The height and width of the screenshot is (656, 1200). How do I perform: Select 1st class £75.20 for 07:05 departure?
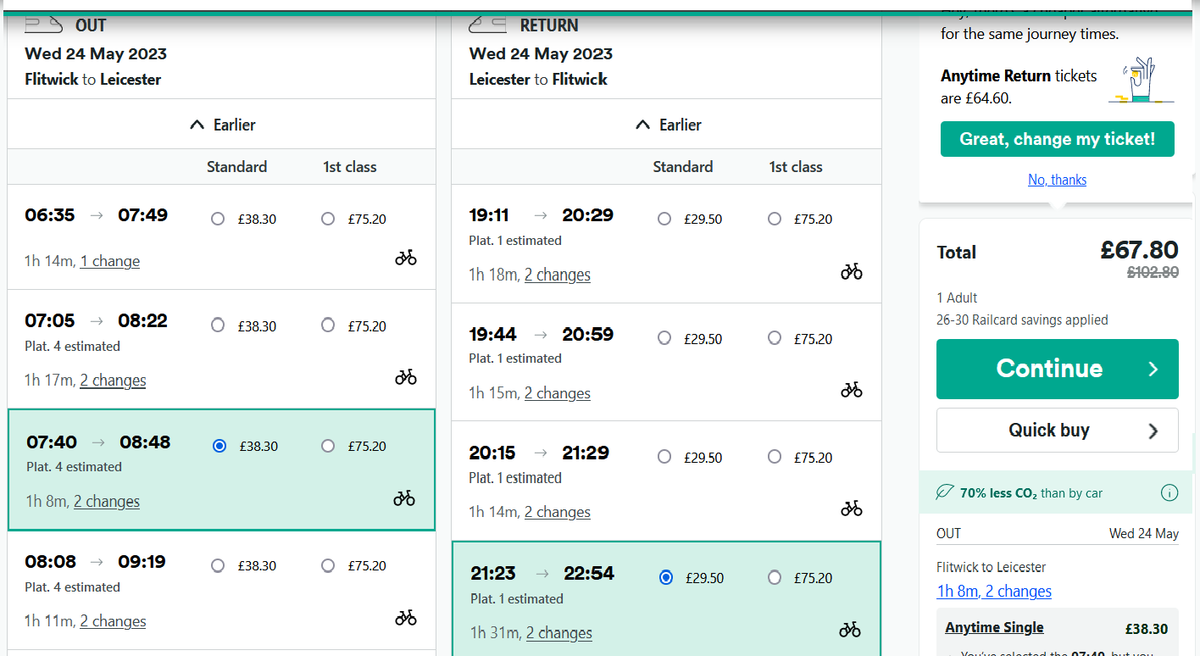328,326
